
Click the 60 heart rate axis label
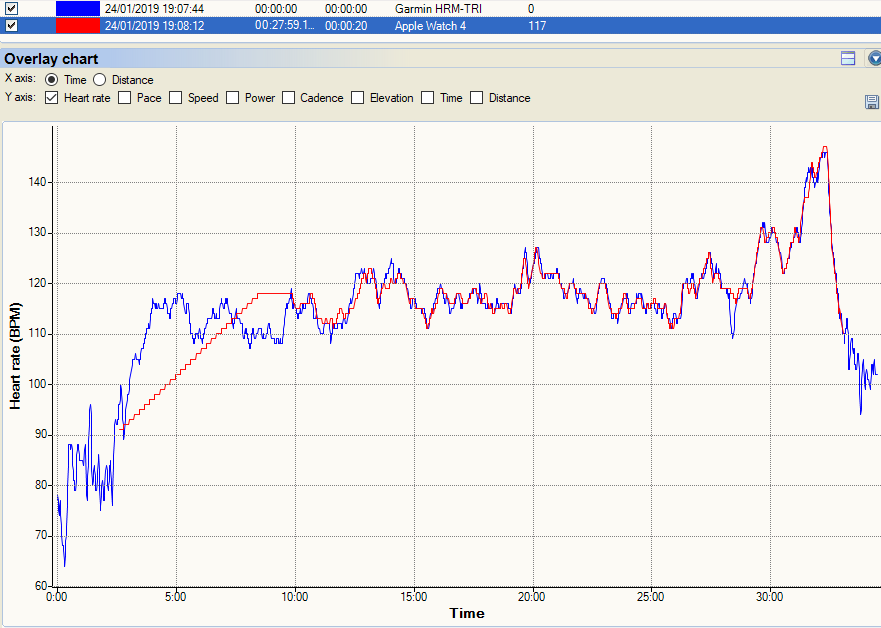[41, 586]
